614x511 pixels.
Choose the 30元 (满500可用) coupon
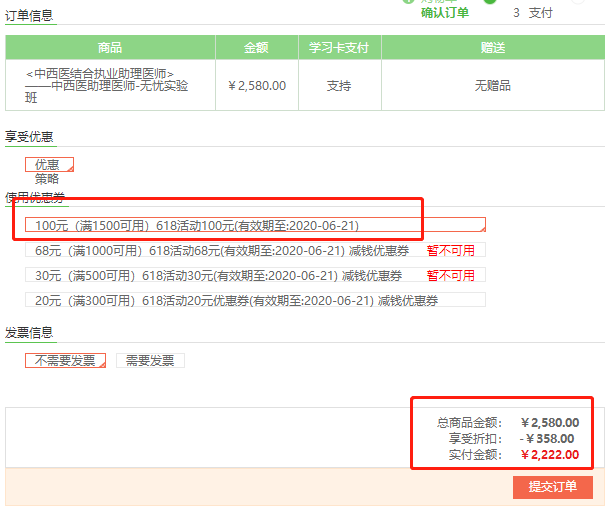pyautogui.click(x=220, y=275)
